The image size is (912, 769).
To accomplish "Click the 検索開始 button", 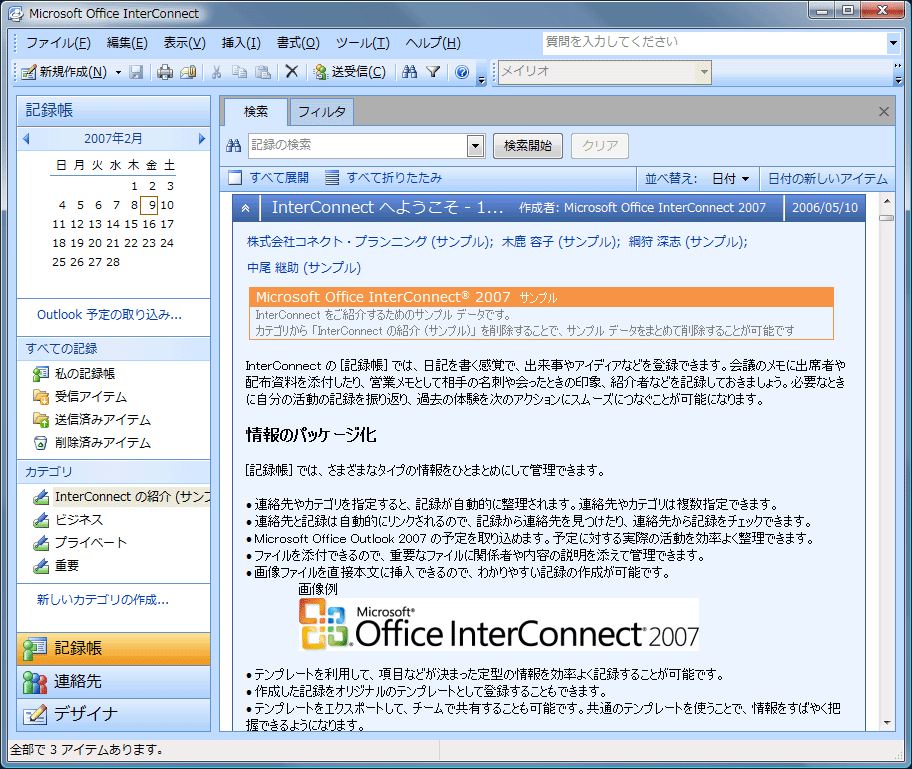I will point(528,145).
